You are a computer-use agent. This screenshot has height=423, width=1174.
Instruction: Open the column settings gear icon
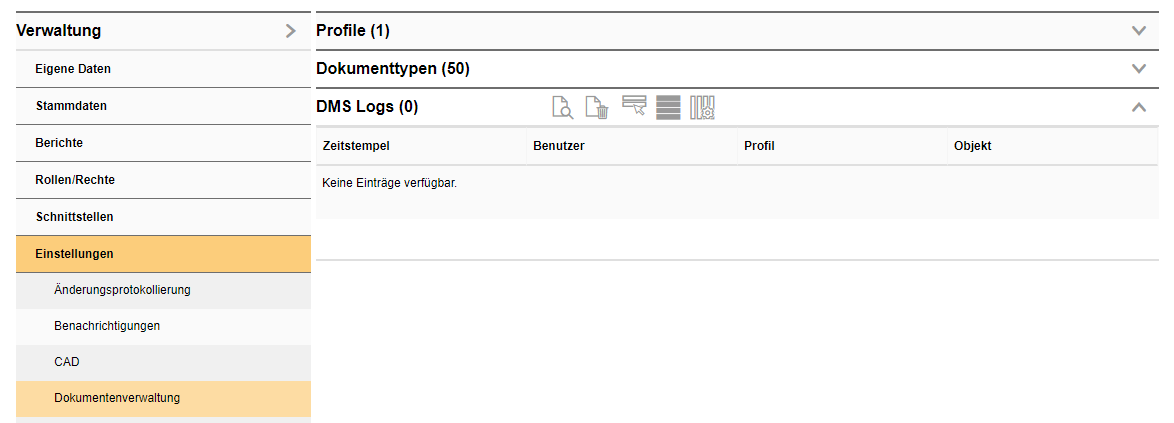pos(703,107)
